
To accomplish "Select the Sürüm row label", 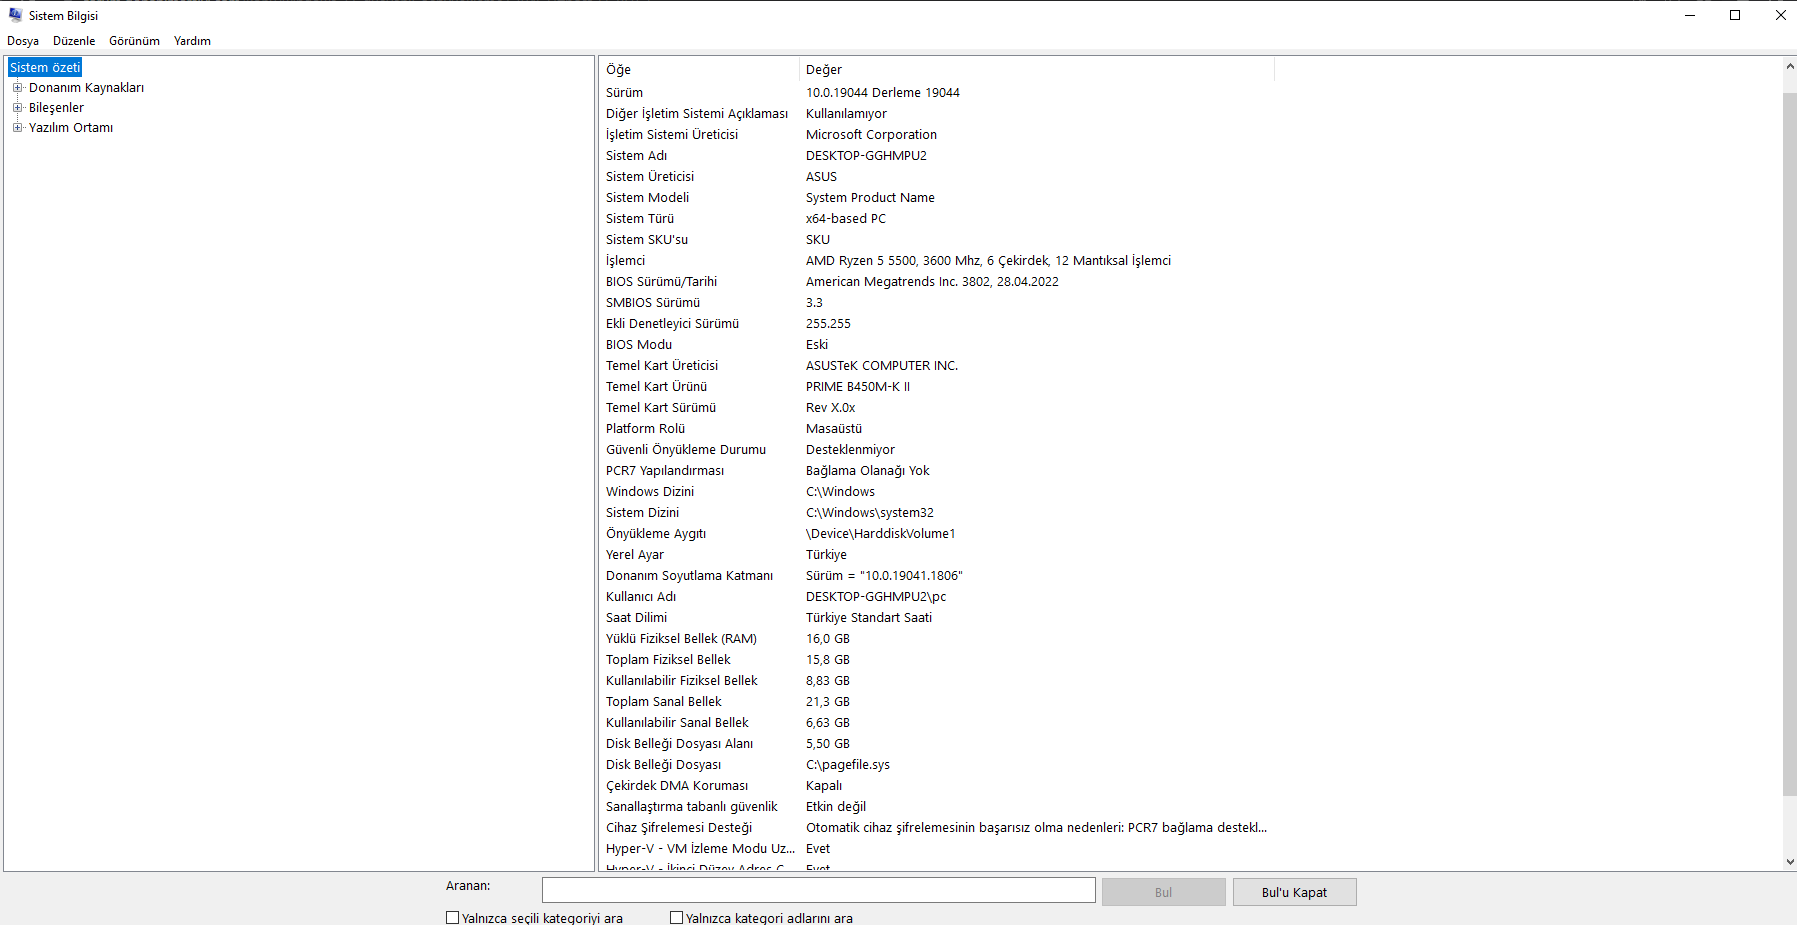I will pos(624,93).
